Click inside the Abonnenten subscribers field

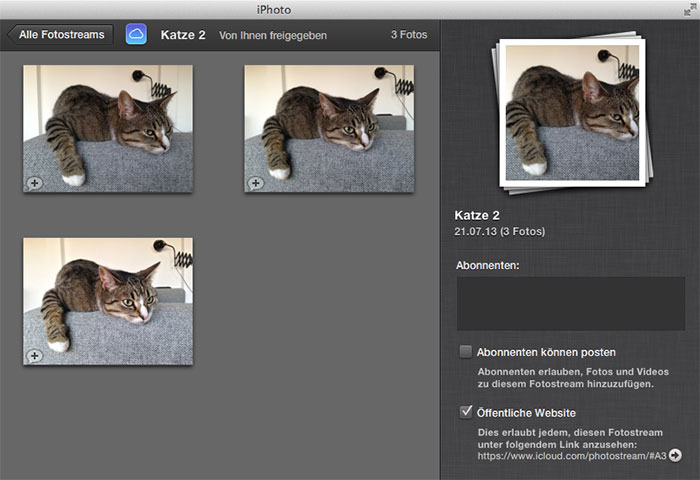(571, 304)
